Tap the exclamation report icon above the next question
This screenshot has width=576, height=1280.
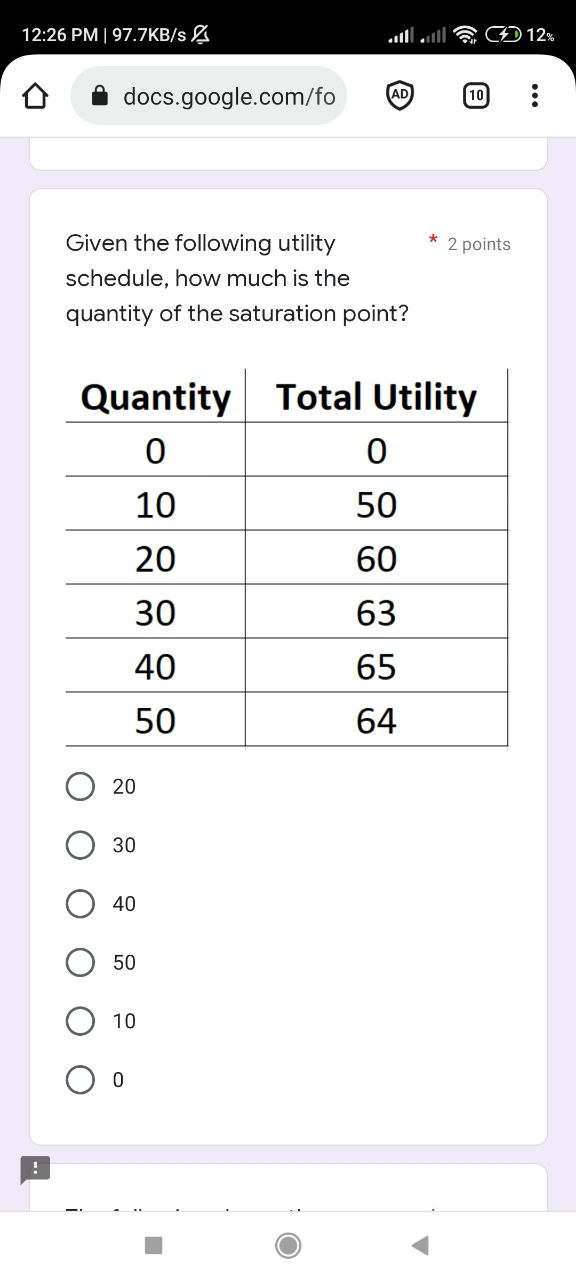(x=35, y=1168)
